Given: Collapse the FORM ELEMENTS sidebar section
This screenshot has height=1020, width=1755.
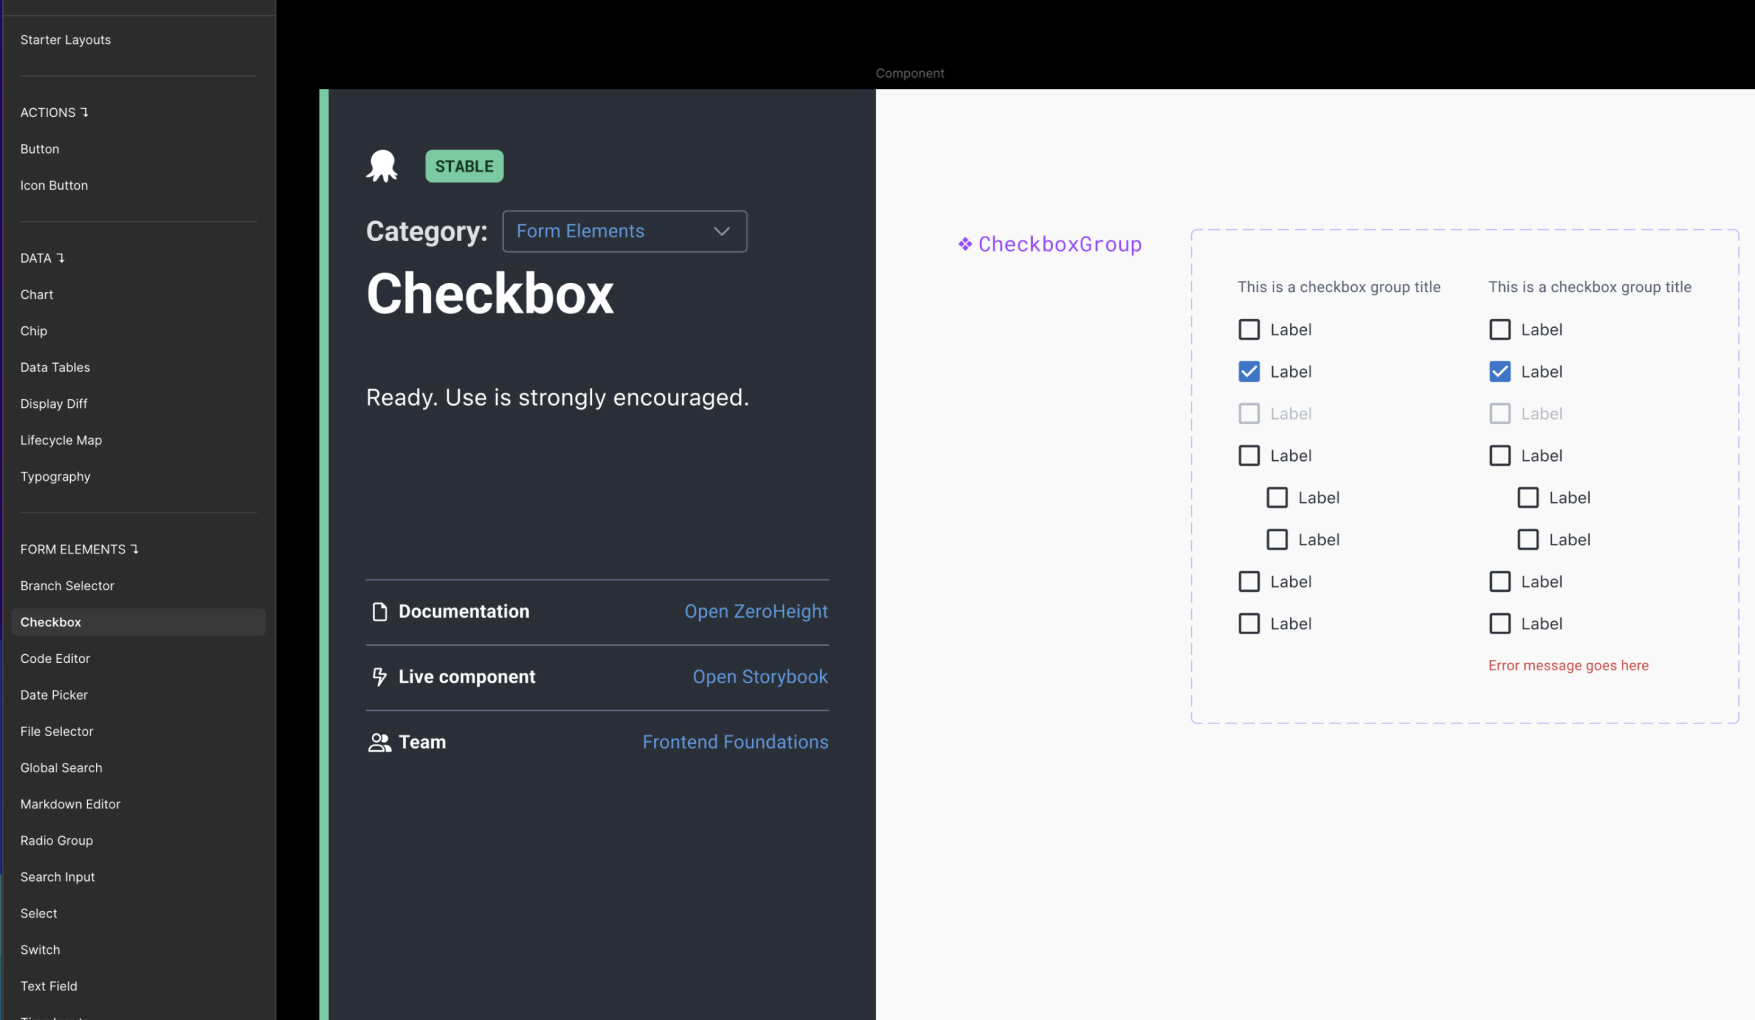Looking at the screenshot, I should [79, 549].
